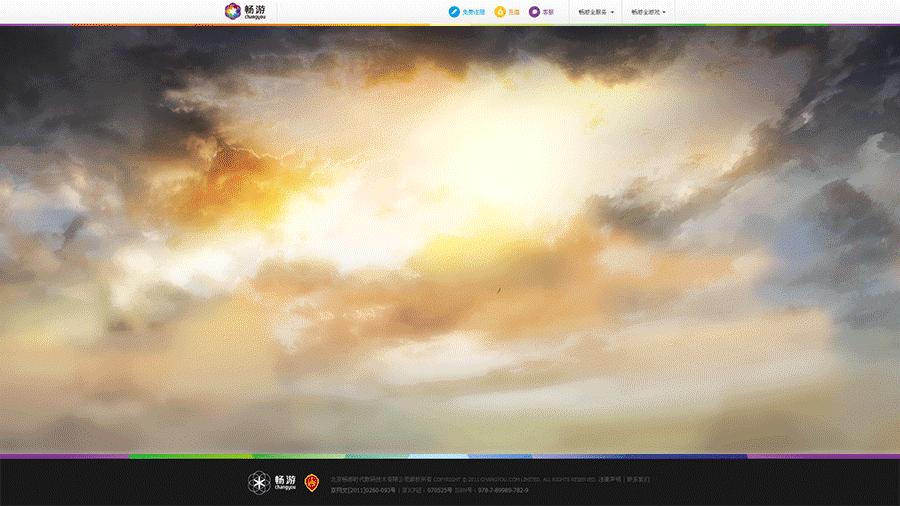Click the 京网文 license number in footer
Image resolution: width=900 pixels, height=506 pixels.
[x=362, y=490]
